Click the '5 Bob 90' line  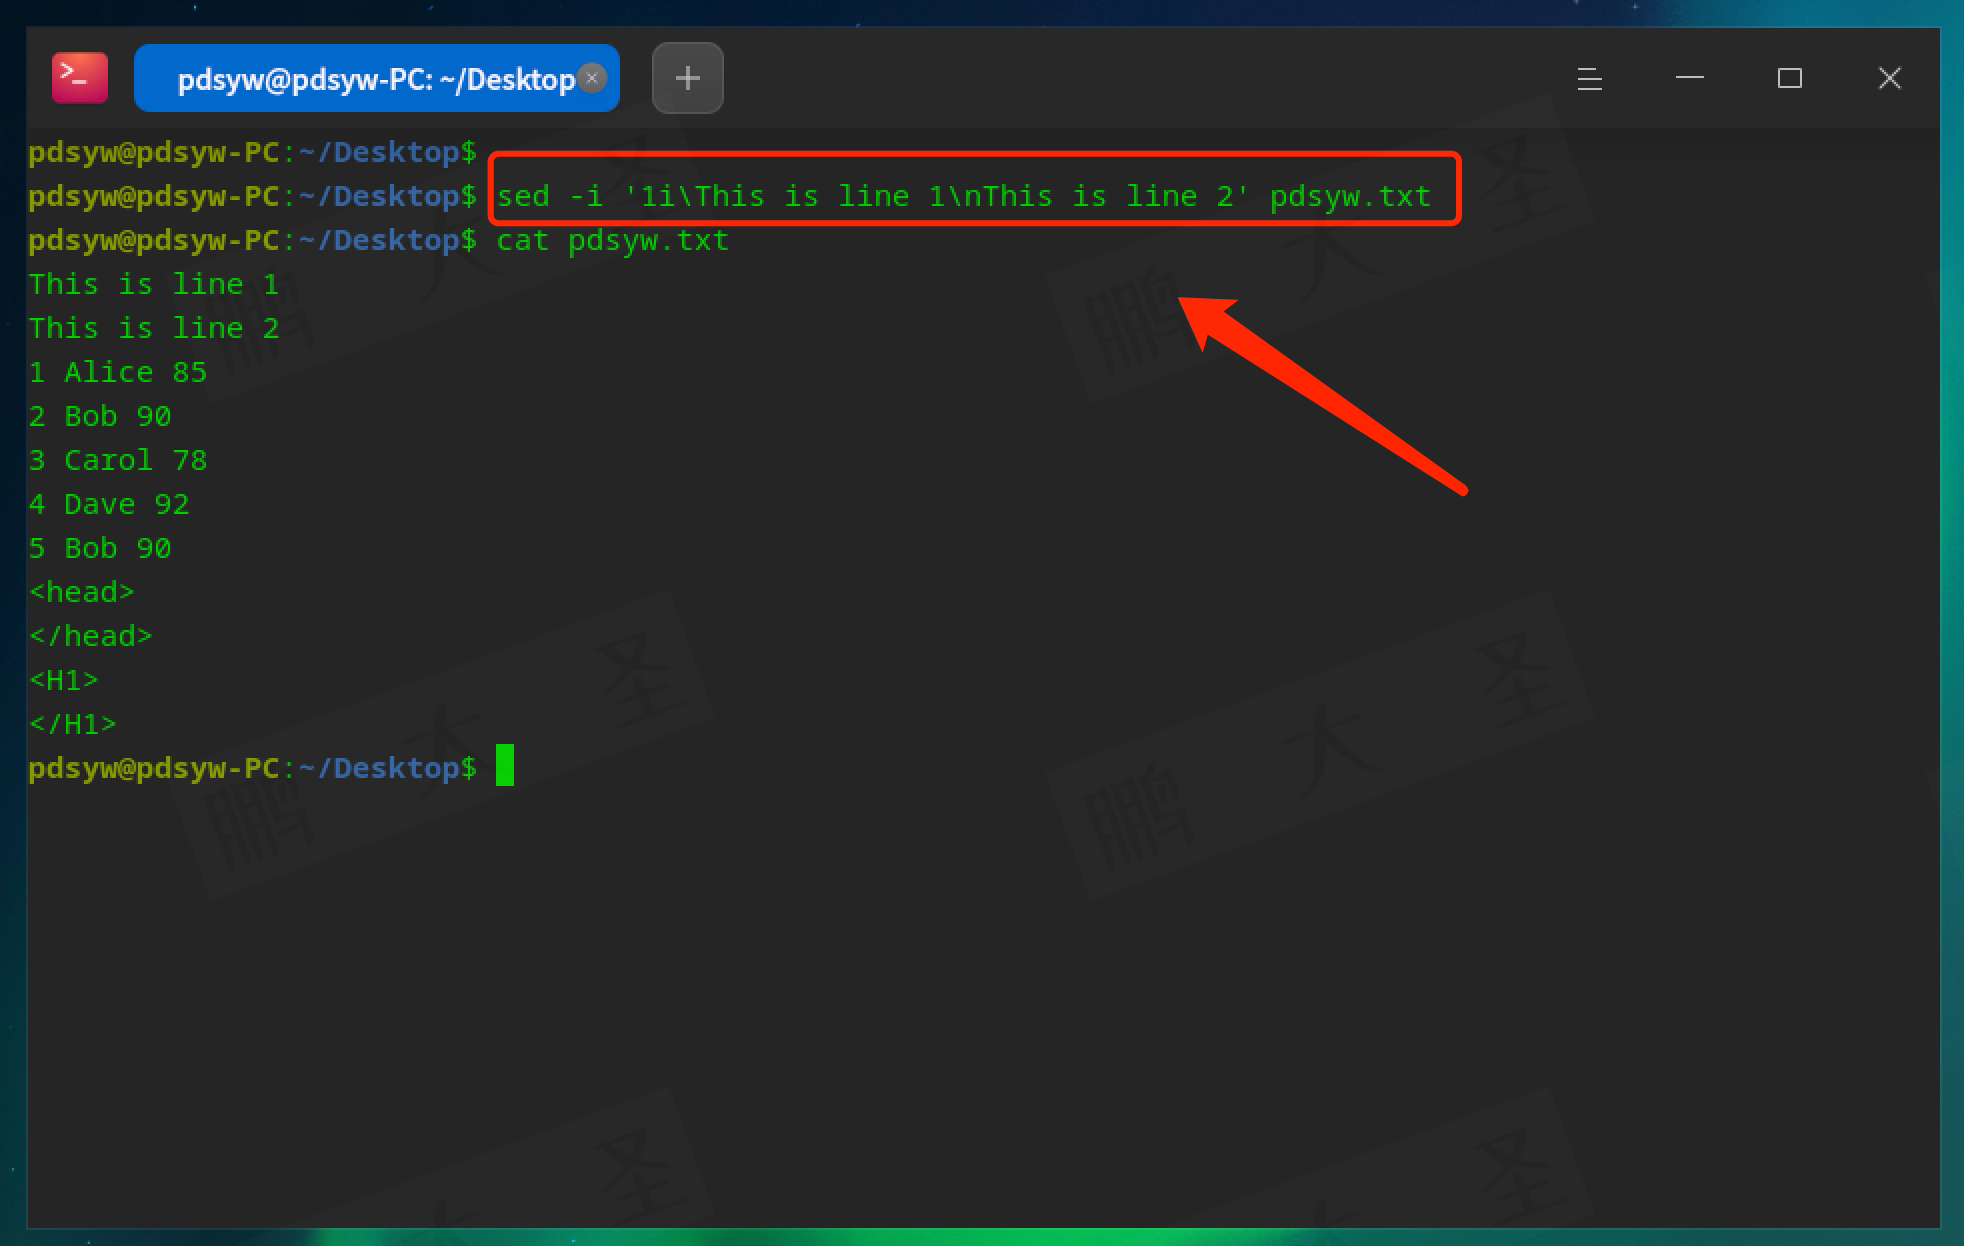click(x=100, y=549)
